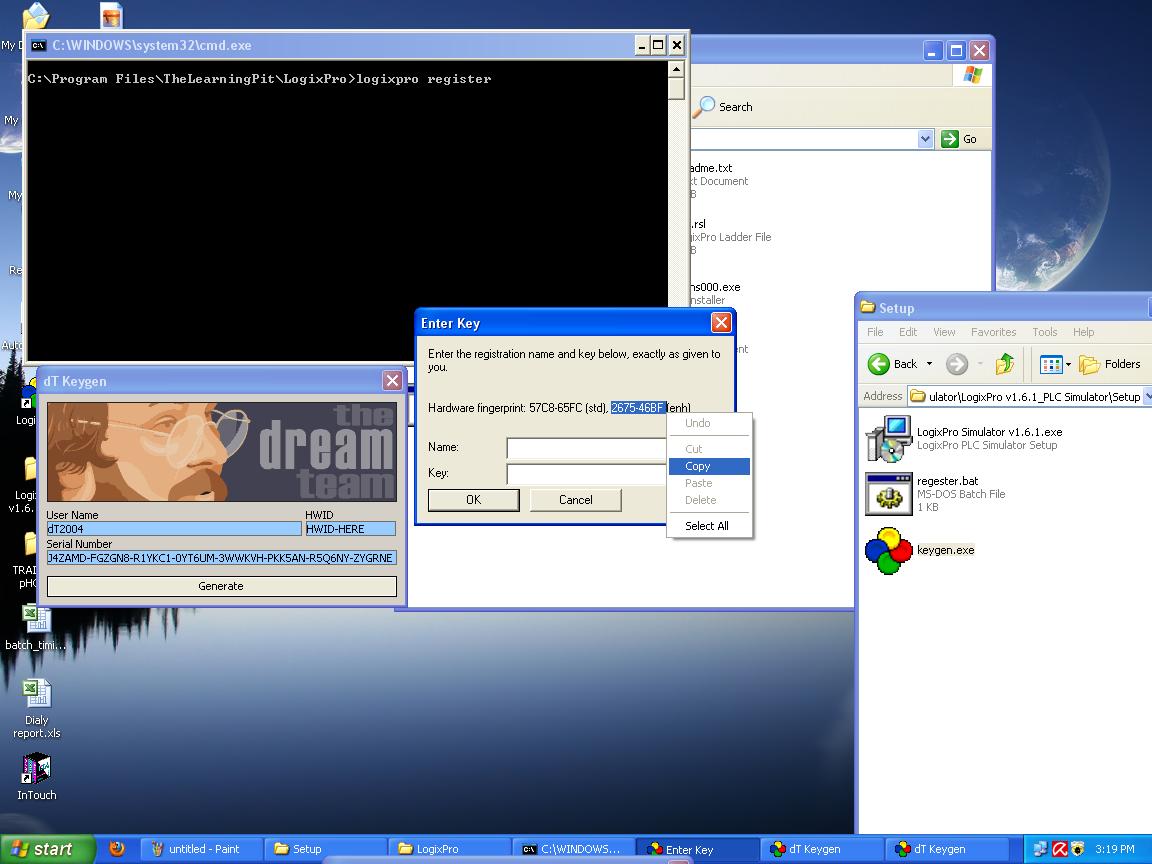1152x864 pixels.
Task: Toggle the Folders pane in Setup
Action: point(1110,364)
